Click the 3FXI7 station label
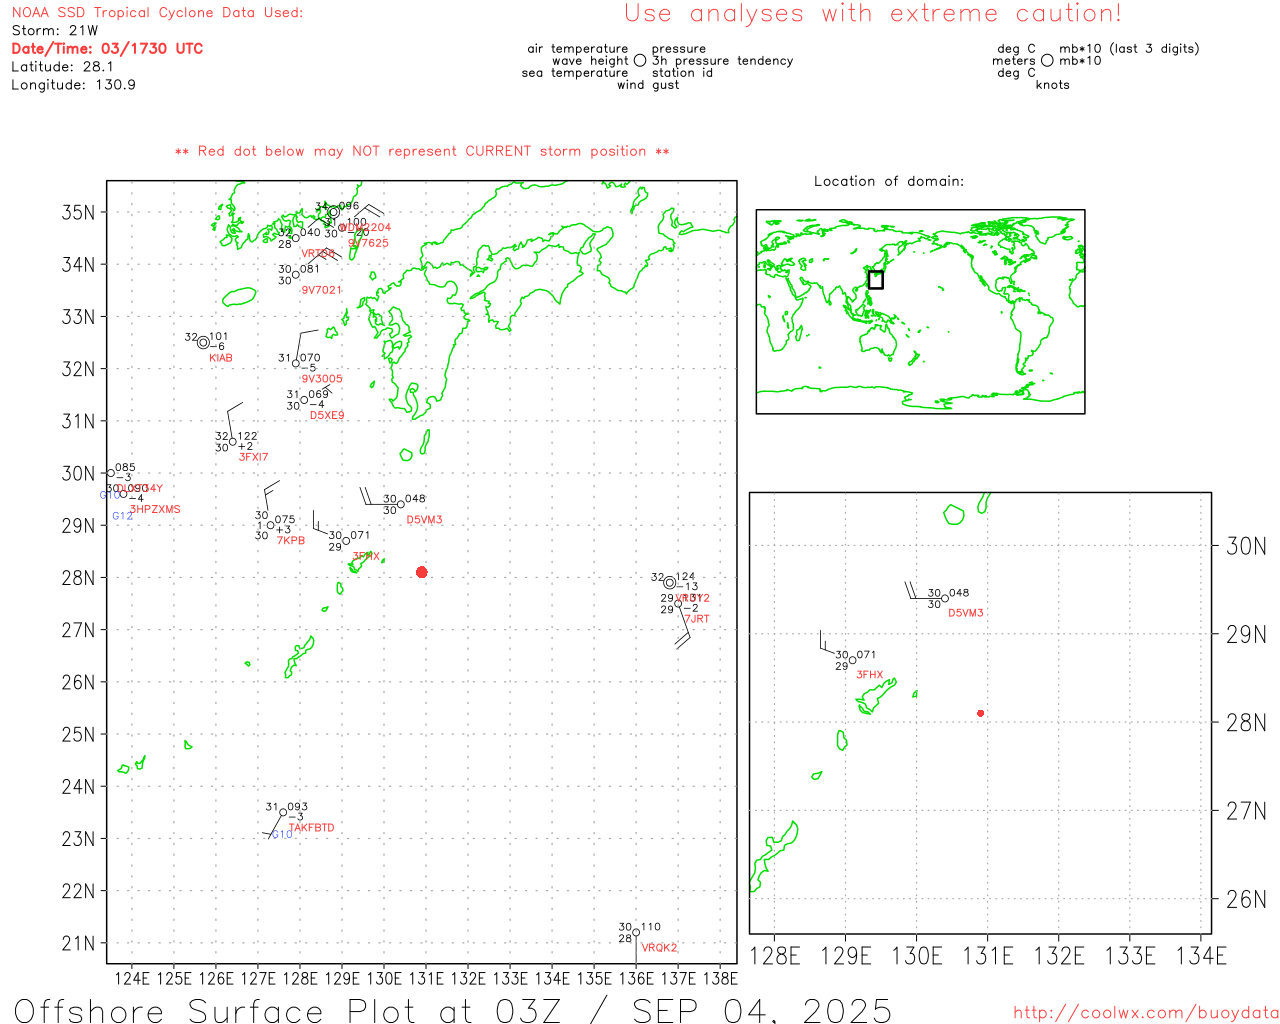This screenshot has width=1280, height=1024. 254,457
